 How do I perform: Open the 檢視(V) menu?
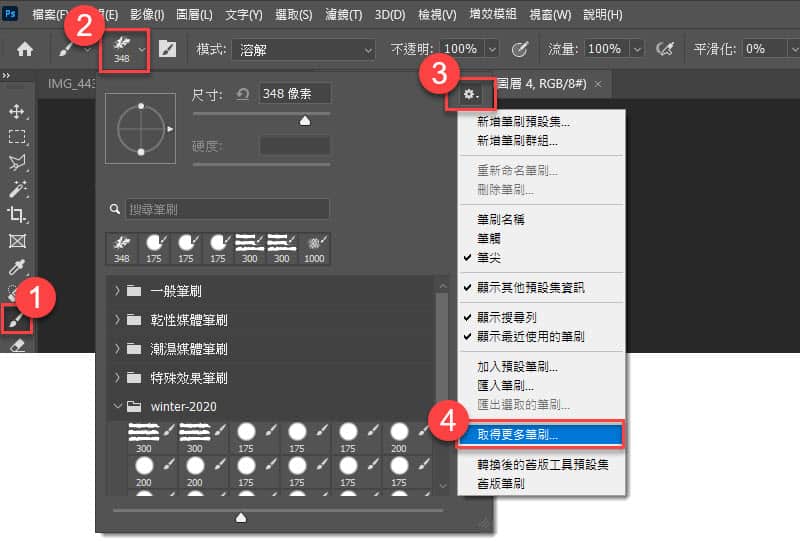click(x=437, y=14)
